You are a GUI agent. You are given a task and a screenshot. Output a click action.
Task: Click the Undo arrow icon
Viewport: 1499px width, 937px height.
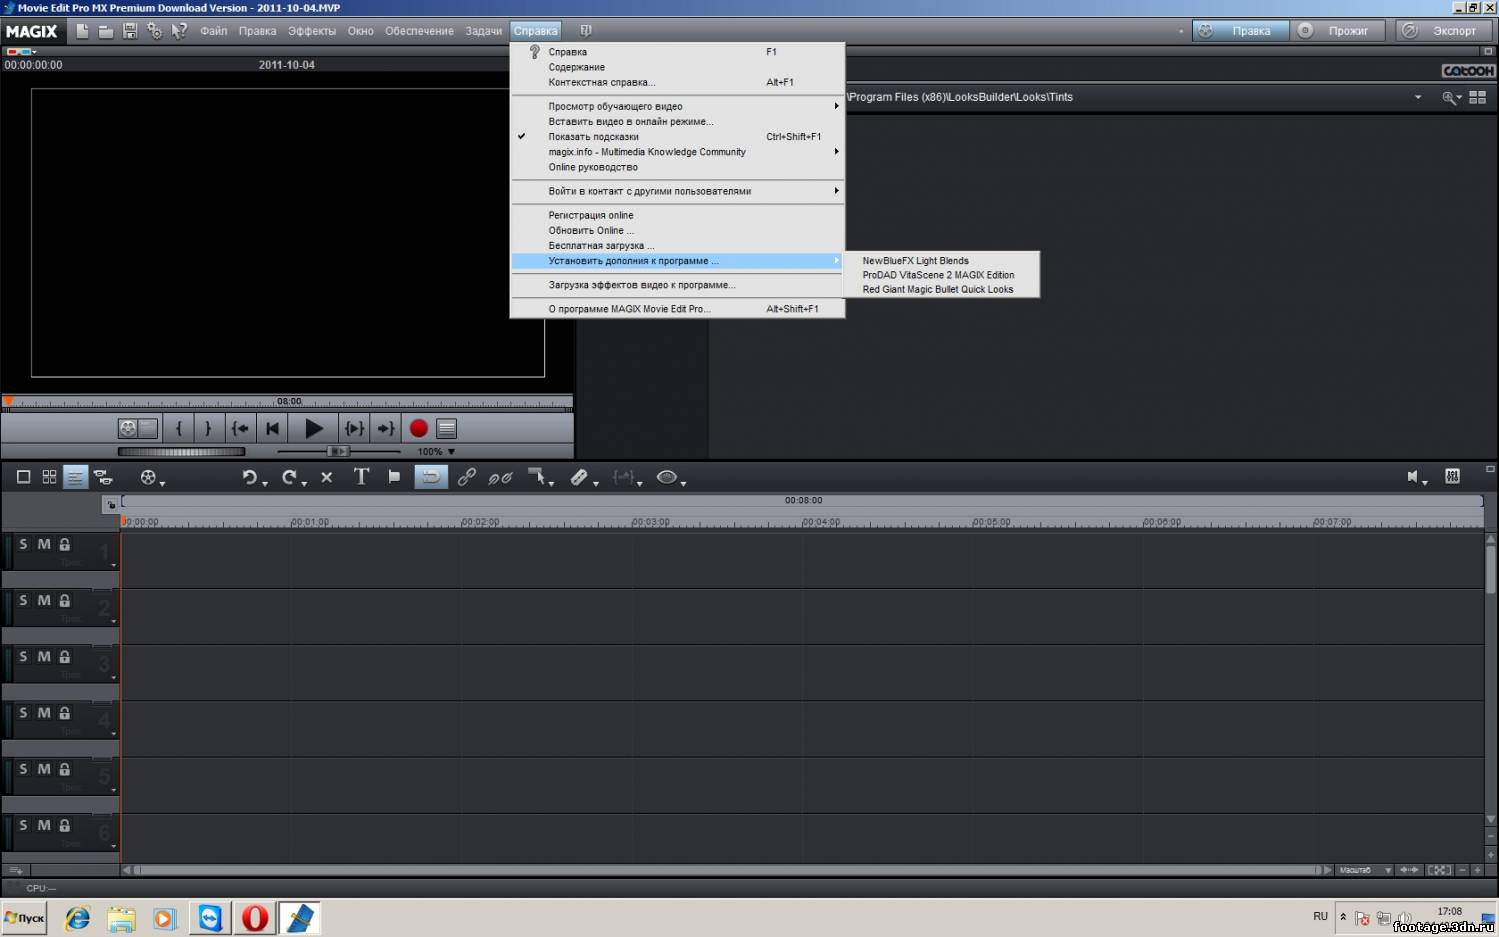[x=249, y=477]
